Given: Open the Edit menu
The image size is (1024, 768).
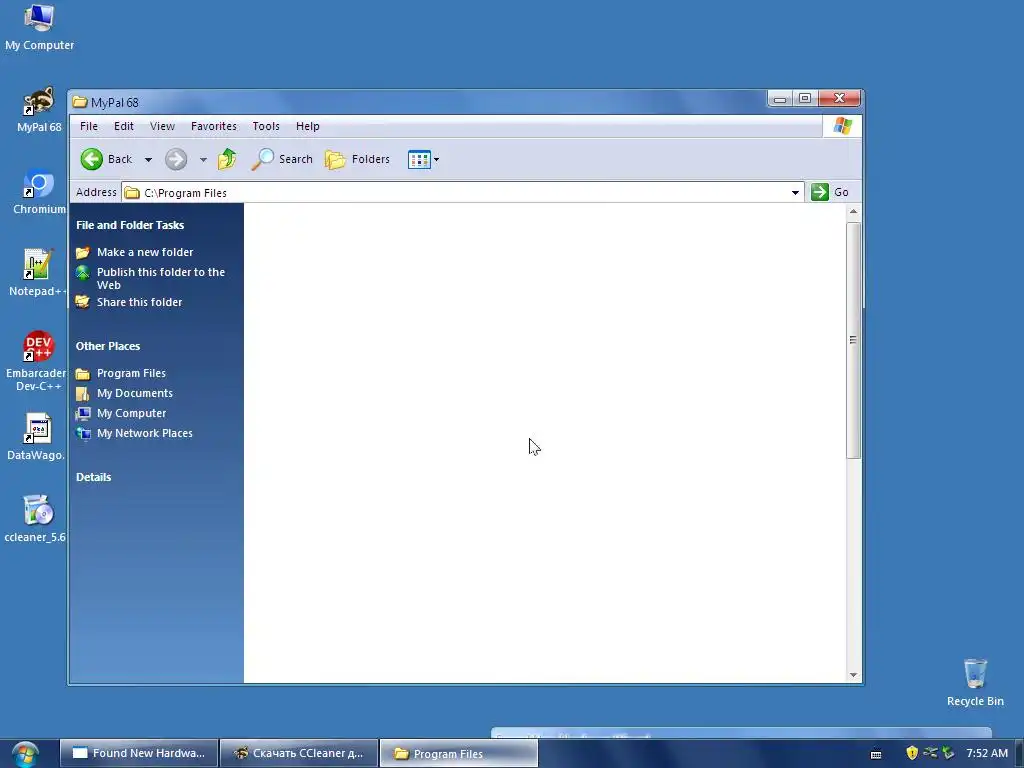Looking at the screenshot, I should click(123, 126).
